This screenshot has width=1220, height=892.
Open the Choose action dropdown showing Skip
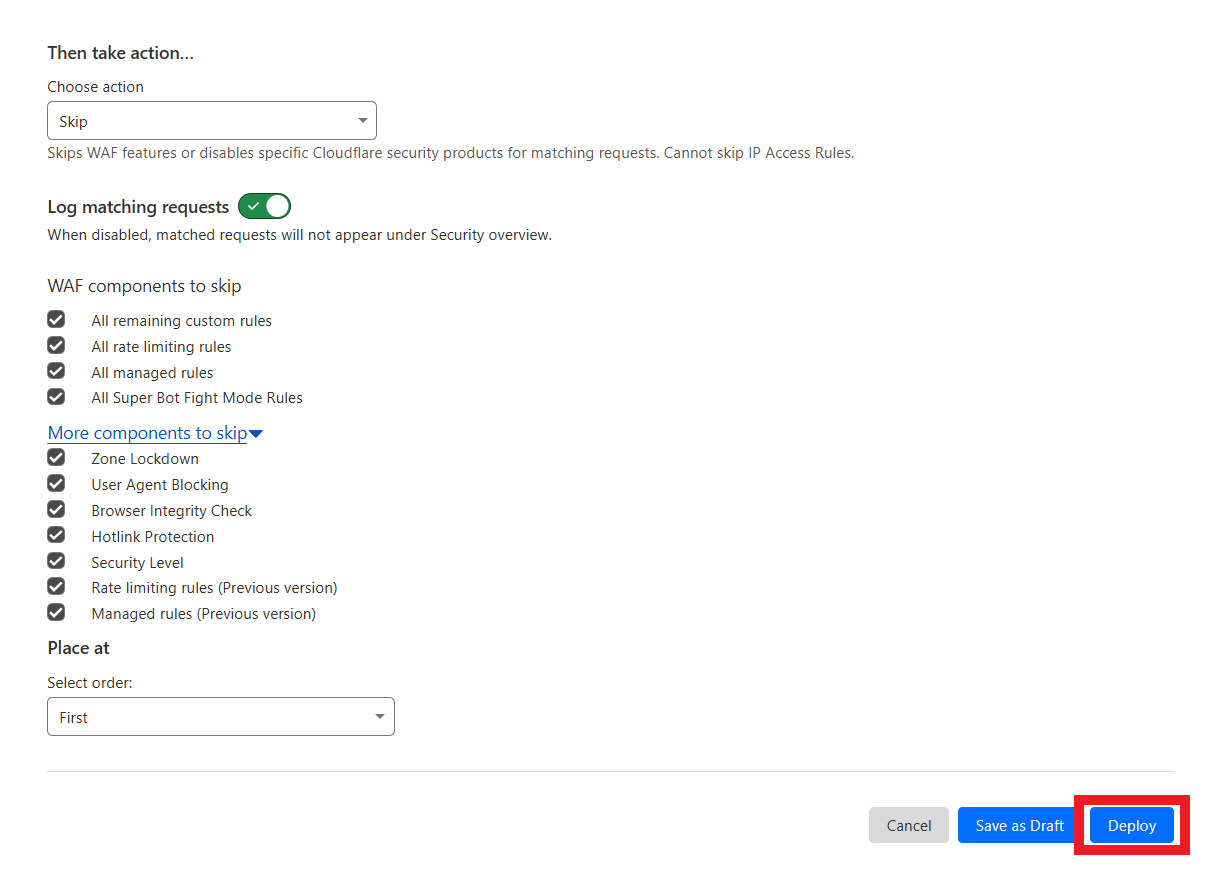[212, 121]
